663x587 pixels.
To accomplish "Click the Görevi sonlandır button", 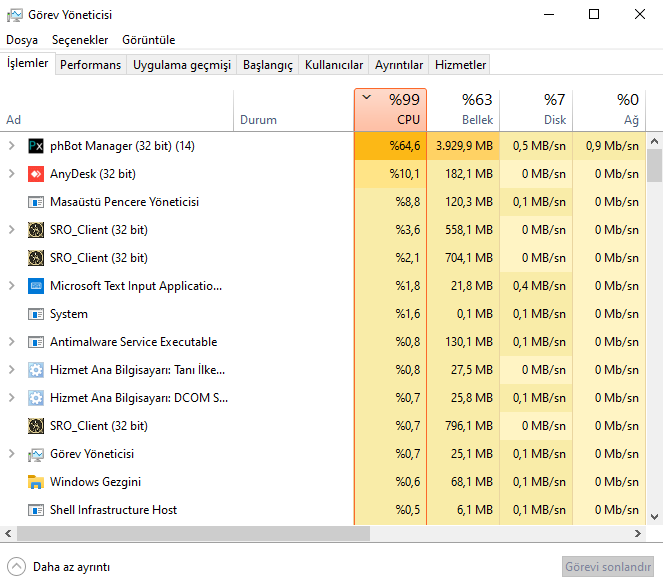I will click(x=608, y=567).
